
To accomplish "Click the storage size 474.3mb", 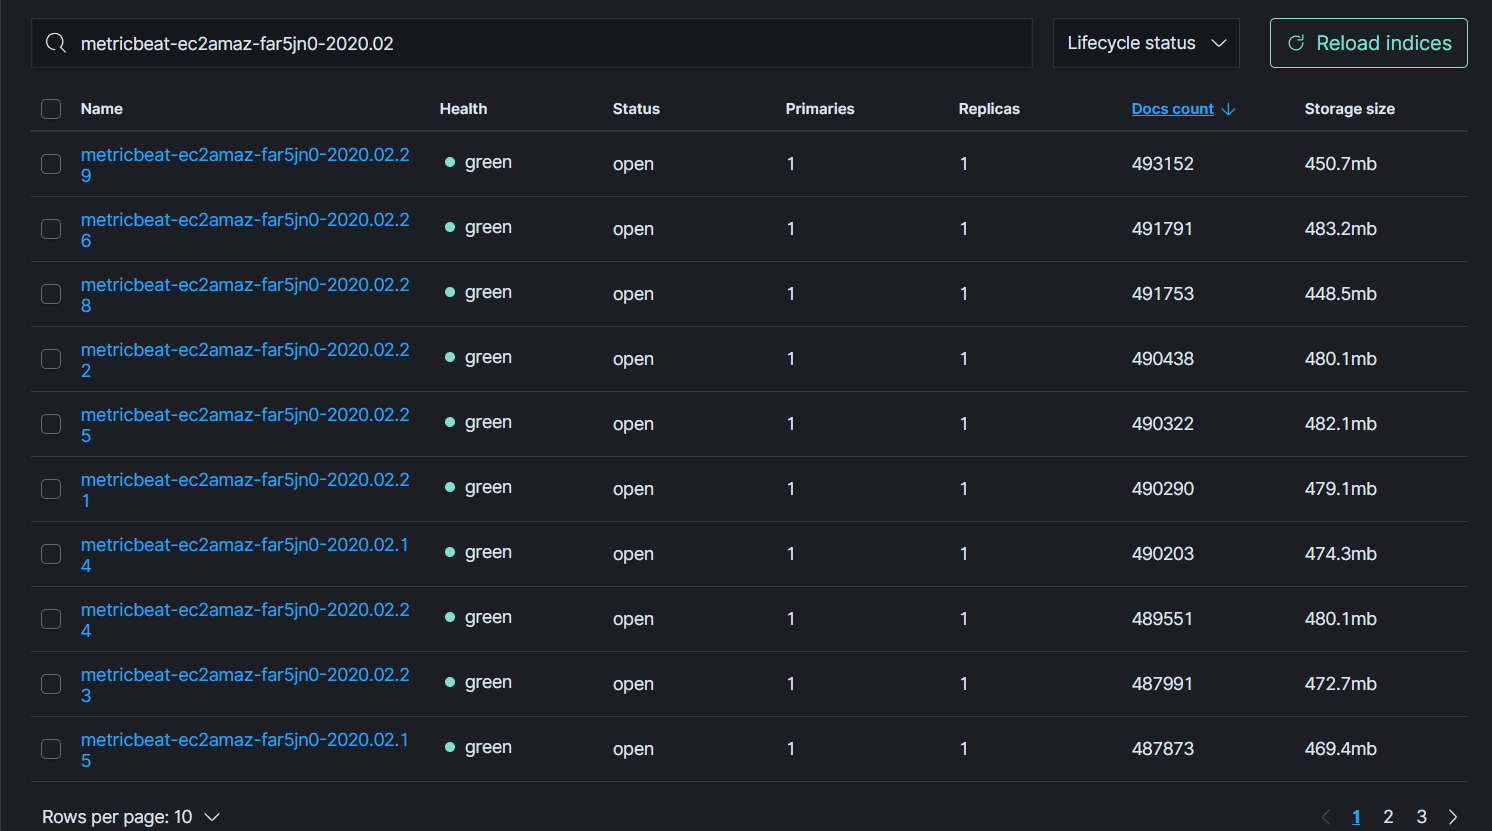I will [1341, 554].
